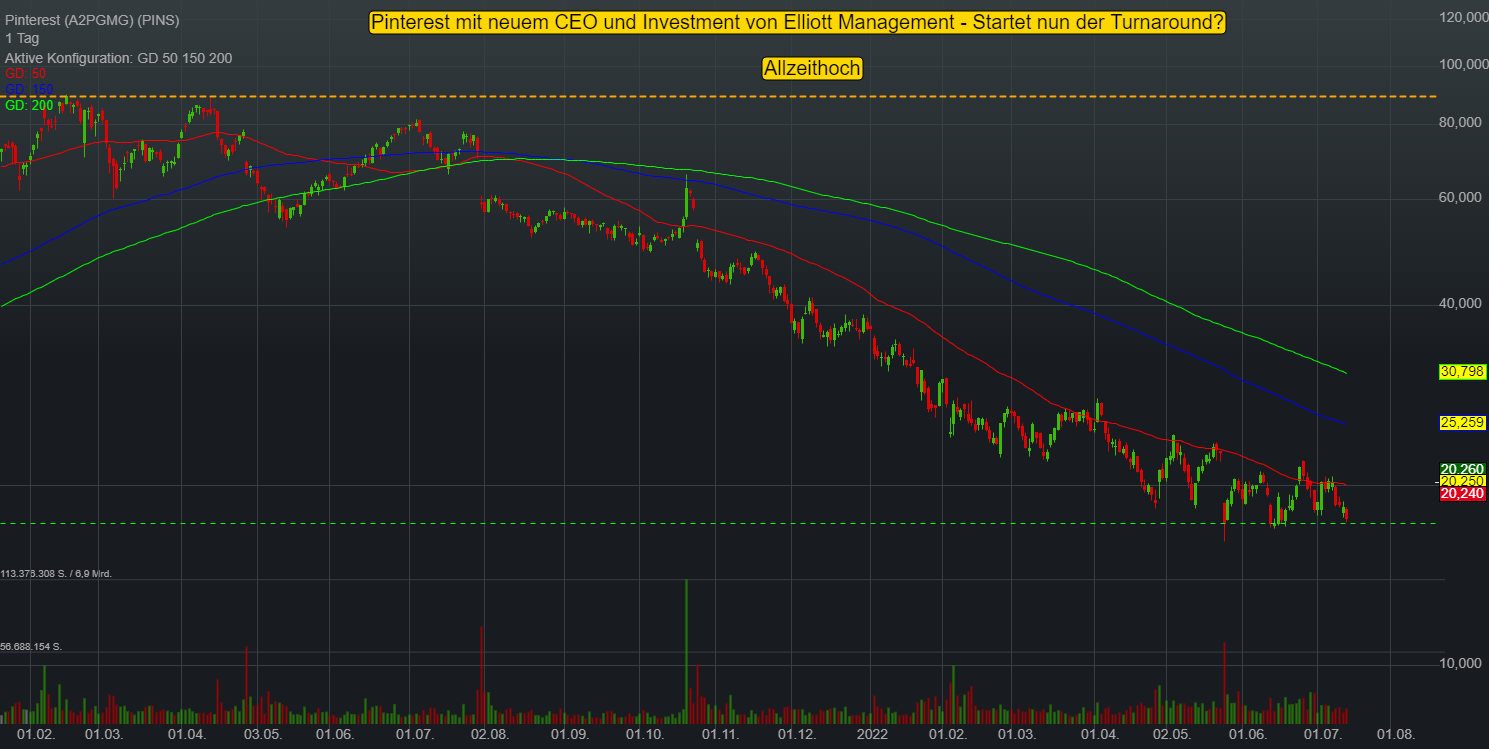Click the 02.05. date on time axis
The image size is (1489, 749).
1171,735
